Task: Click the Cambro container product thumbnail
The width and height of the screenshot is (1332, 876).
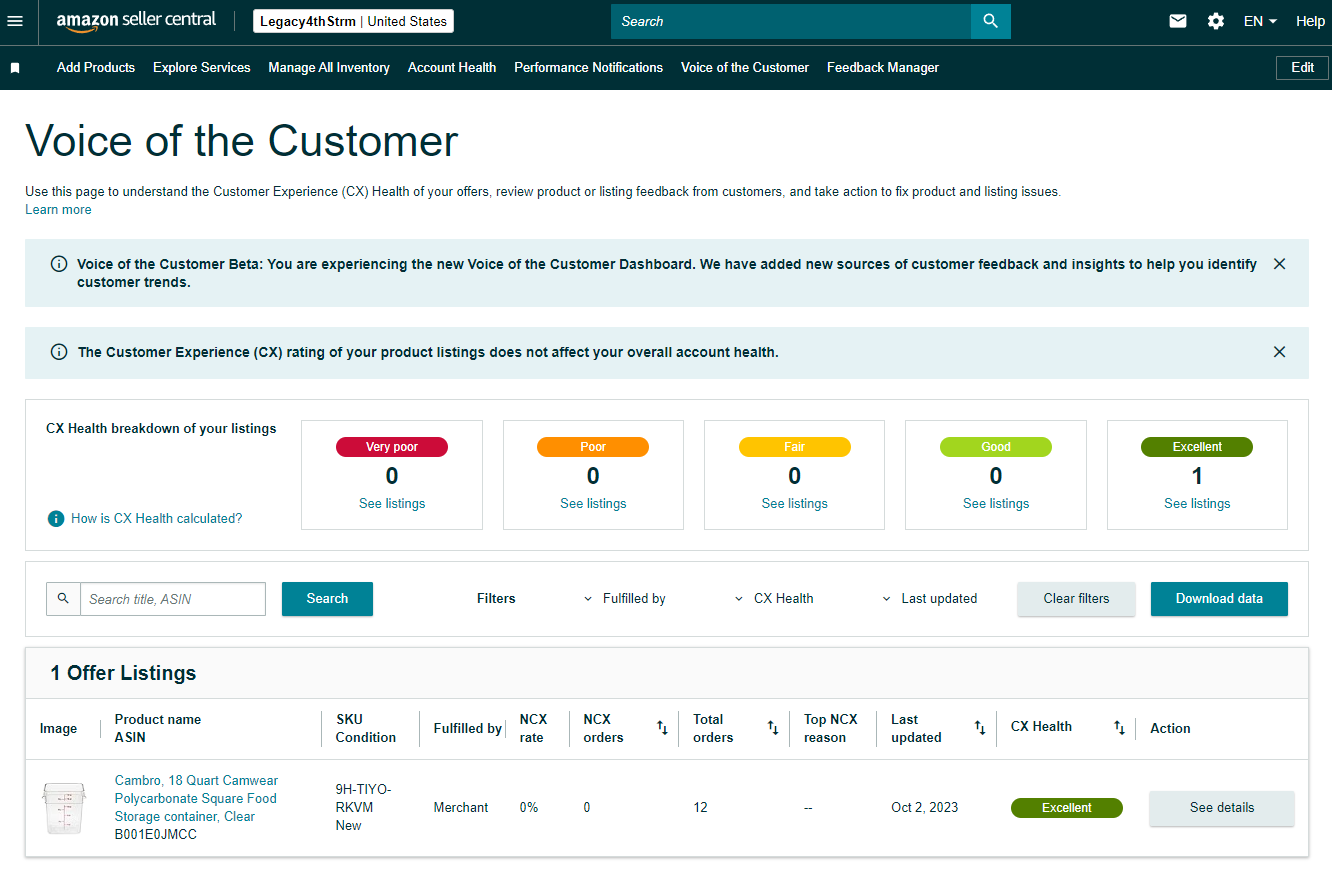Action: (x=64, y=808)
